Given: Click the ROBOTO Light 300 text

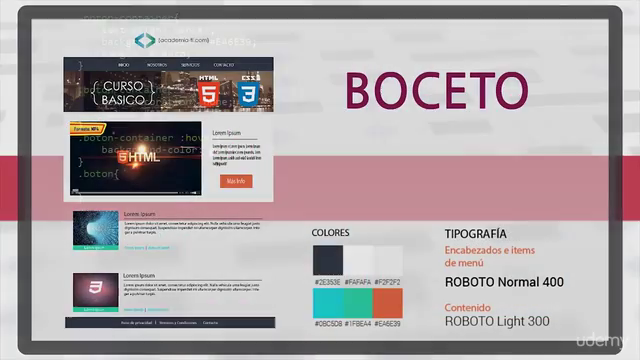Looking at the screenshot, I should click(497, 321).
